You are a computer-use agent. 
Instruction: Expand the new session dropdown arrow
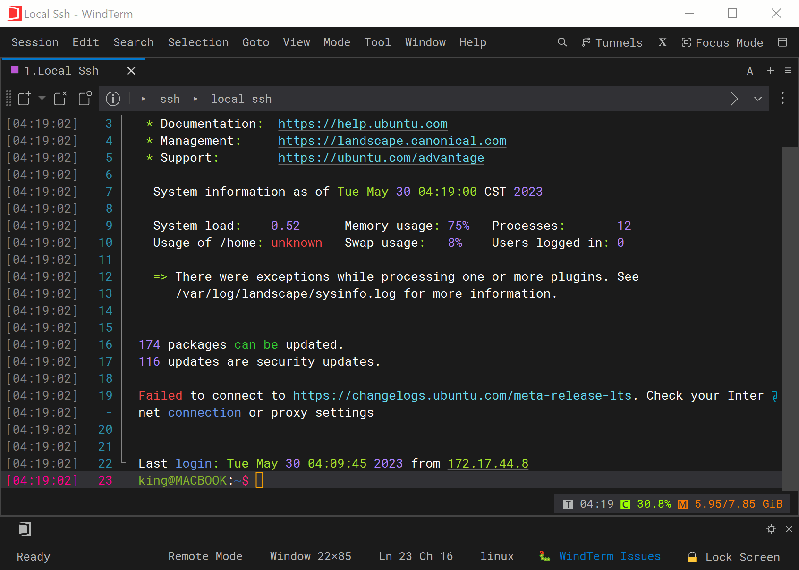click(42, 98)
